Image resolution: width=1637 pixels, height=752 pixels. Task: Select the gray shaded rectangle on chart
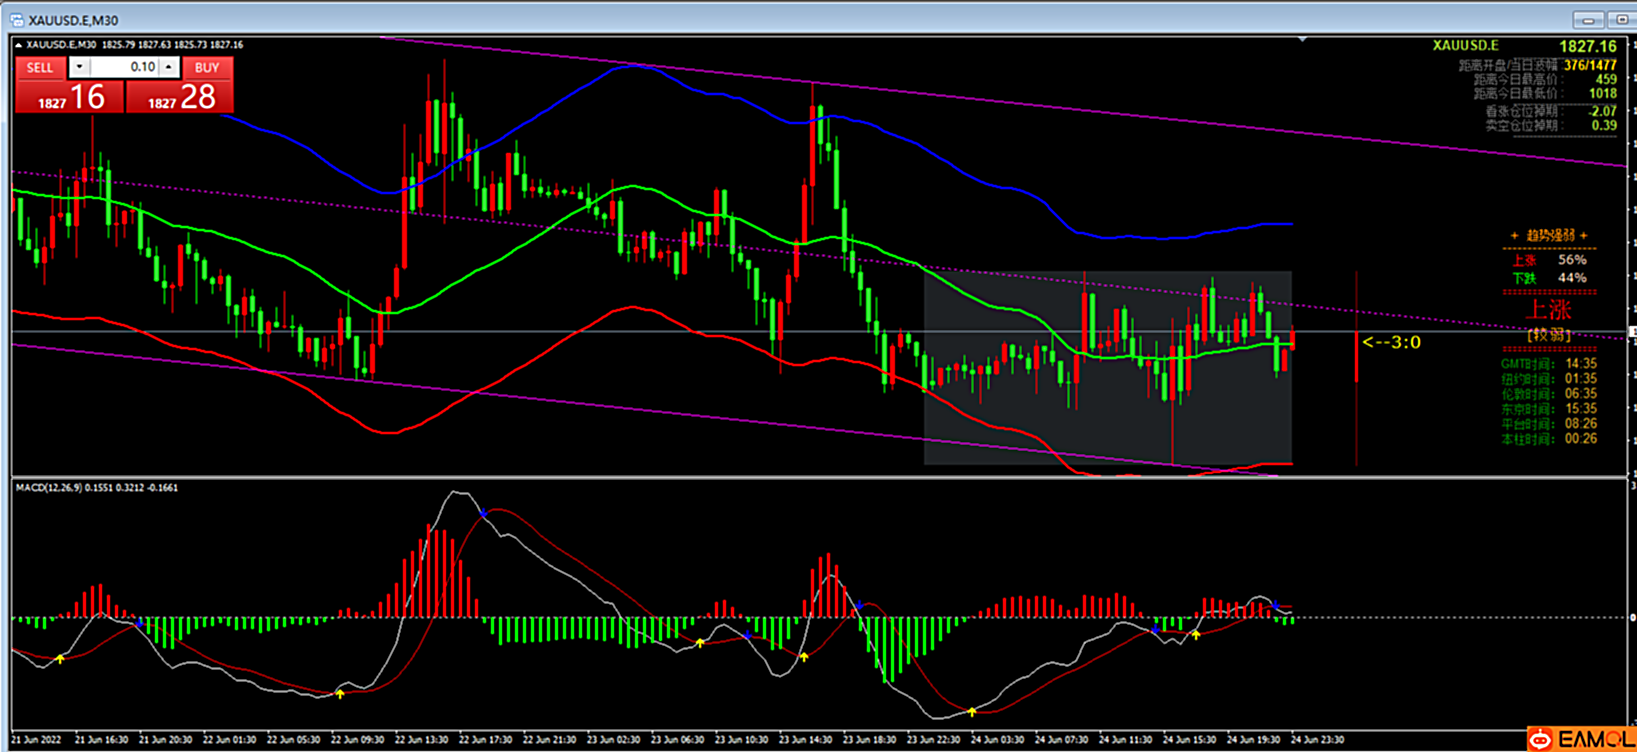coord(1000,420)
